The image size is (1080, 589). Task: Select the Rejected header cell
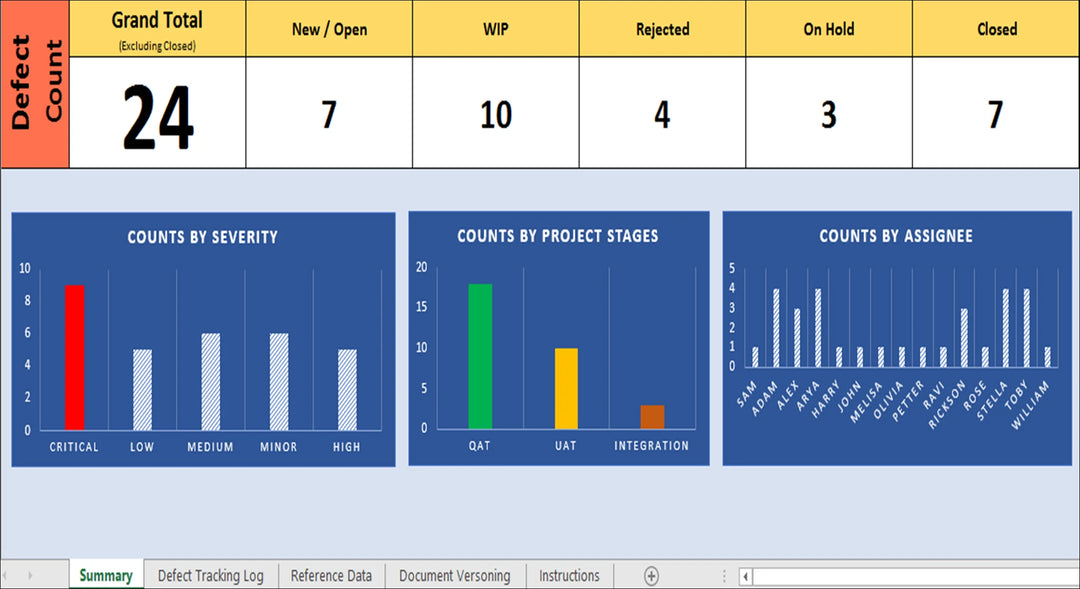(x=662, y=29)
